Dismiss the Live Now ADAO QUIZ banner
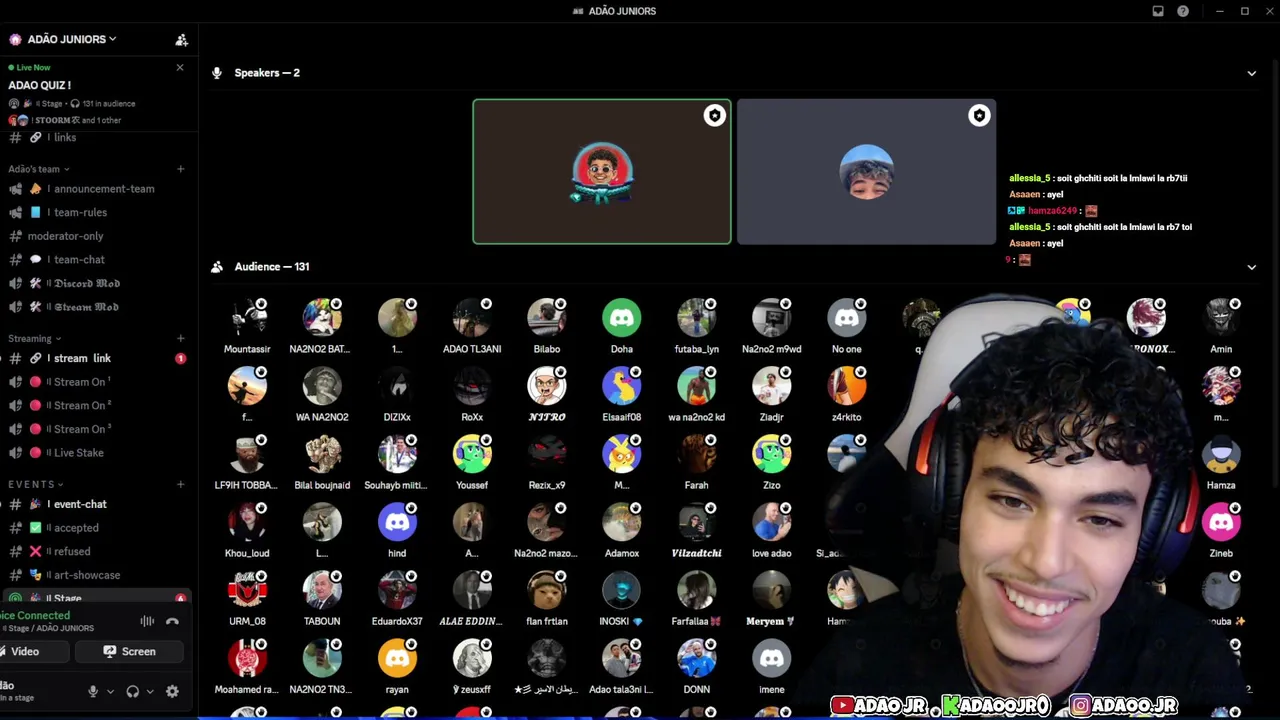Viewport: 1280px width, 720px height. (180, 67)
